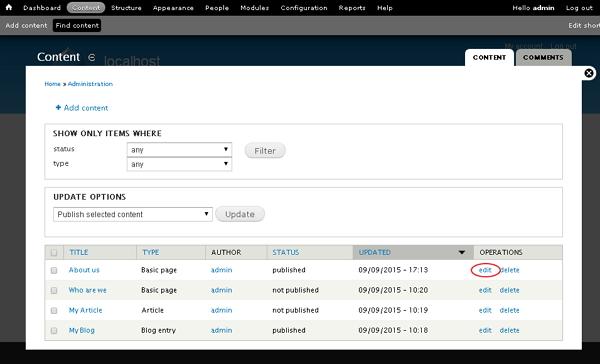Open the Configuration menu
The height and width of the screenshot is (364, 600).
pyautogui.click(x=304, y=8)
